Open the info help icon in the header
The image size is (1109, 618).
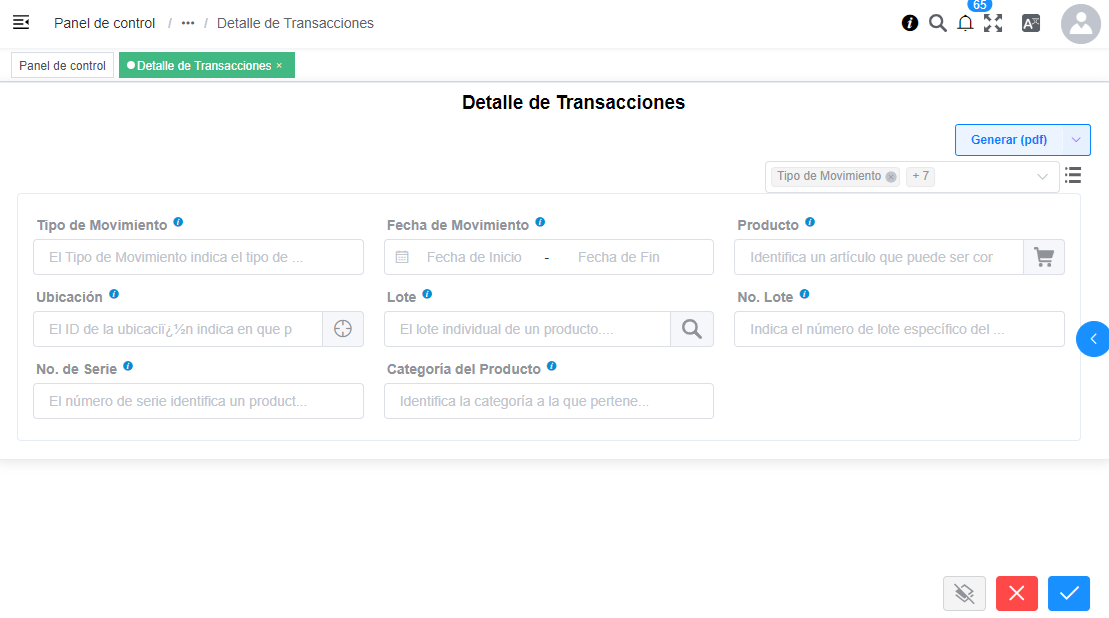[909, 23]
